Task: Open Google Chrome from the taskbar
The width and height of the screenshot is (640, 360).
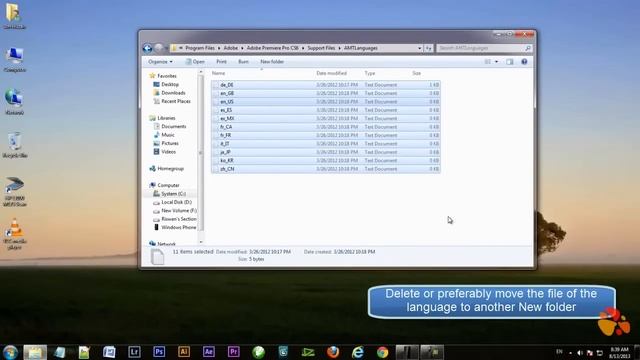Action: 382,352
